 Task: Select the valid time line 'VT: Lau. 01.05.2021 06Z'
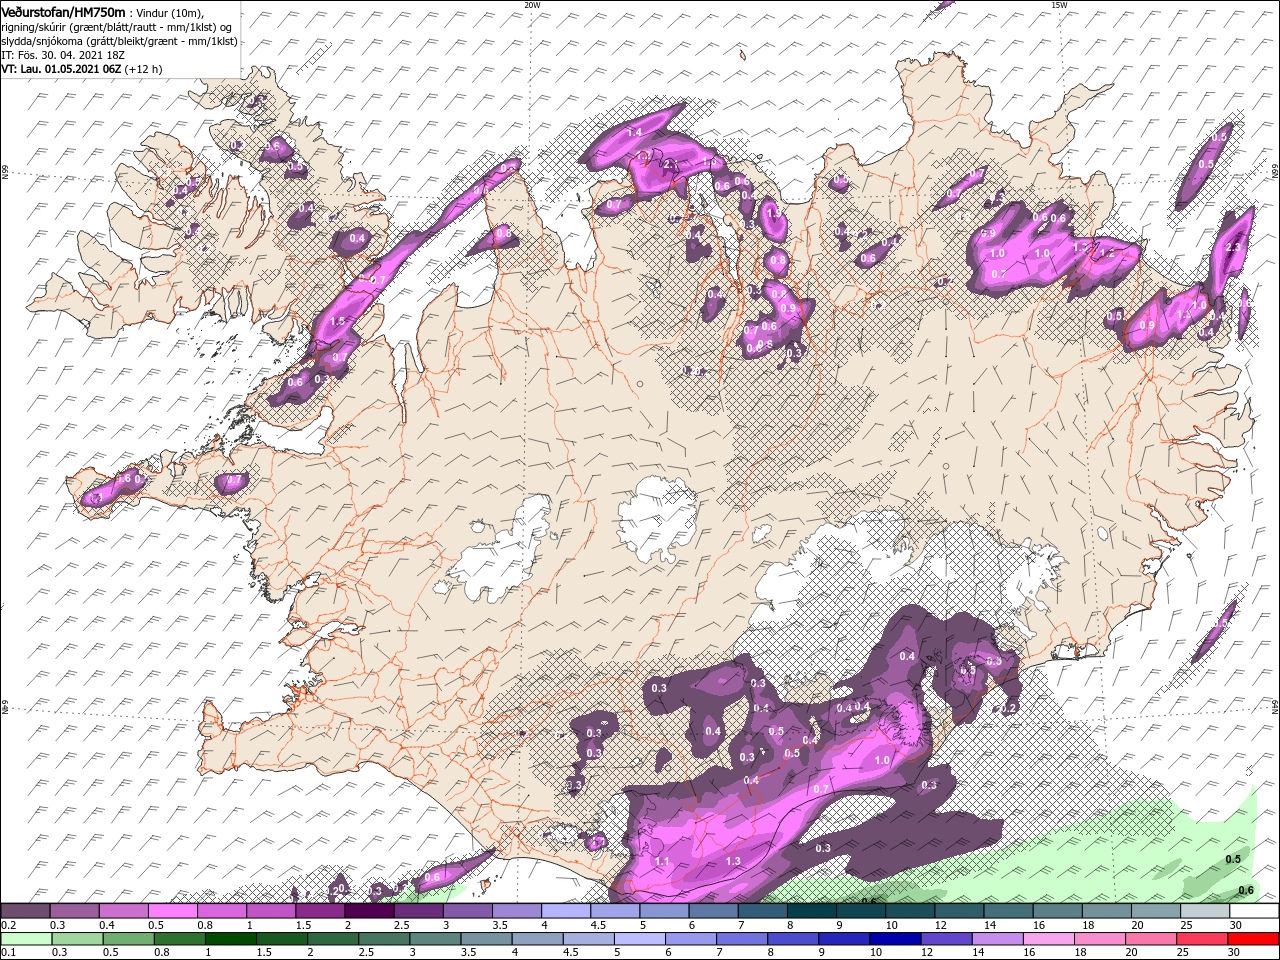tap(61, 69)
